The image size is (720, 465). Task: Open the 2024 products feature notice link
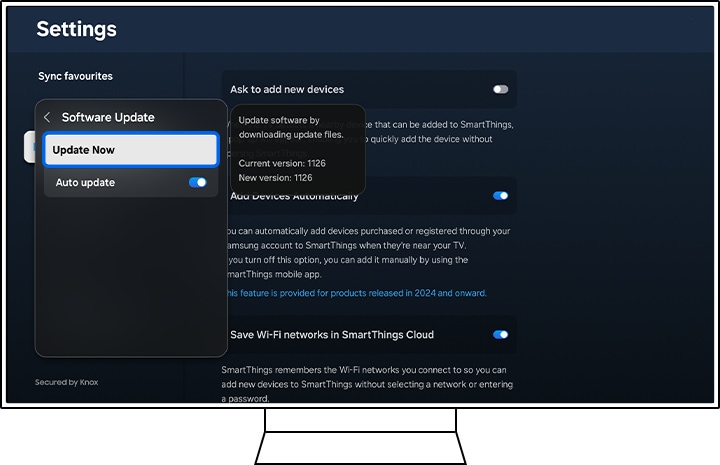(356, 293)
